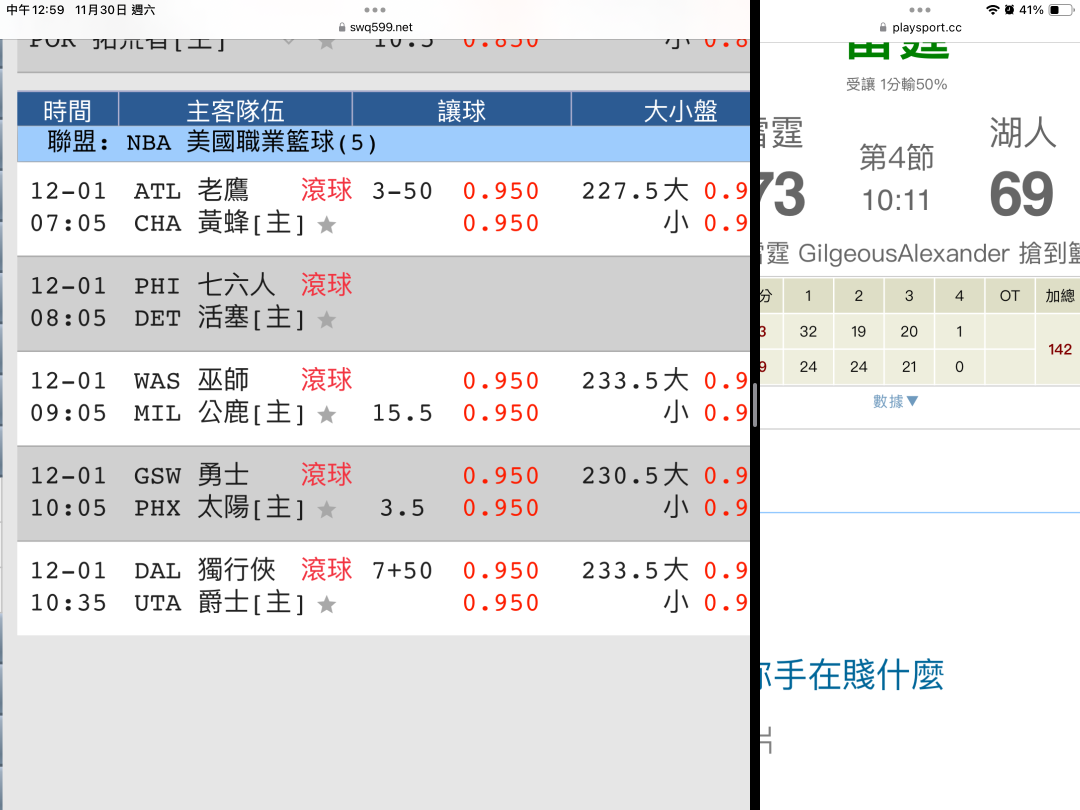
Task: Click the 10:35 UTA 爵士 game time
Action: [68, 603]
